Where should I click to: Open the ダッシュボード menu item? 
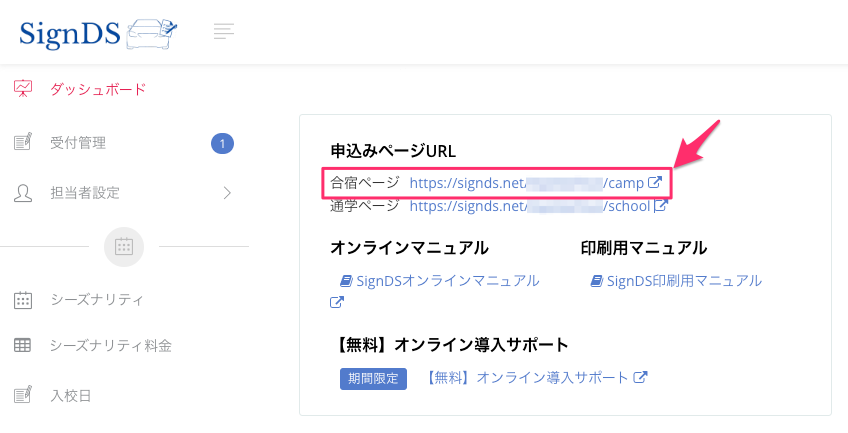[x=98, y=90]
